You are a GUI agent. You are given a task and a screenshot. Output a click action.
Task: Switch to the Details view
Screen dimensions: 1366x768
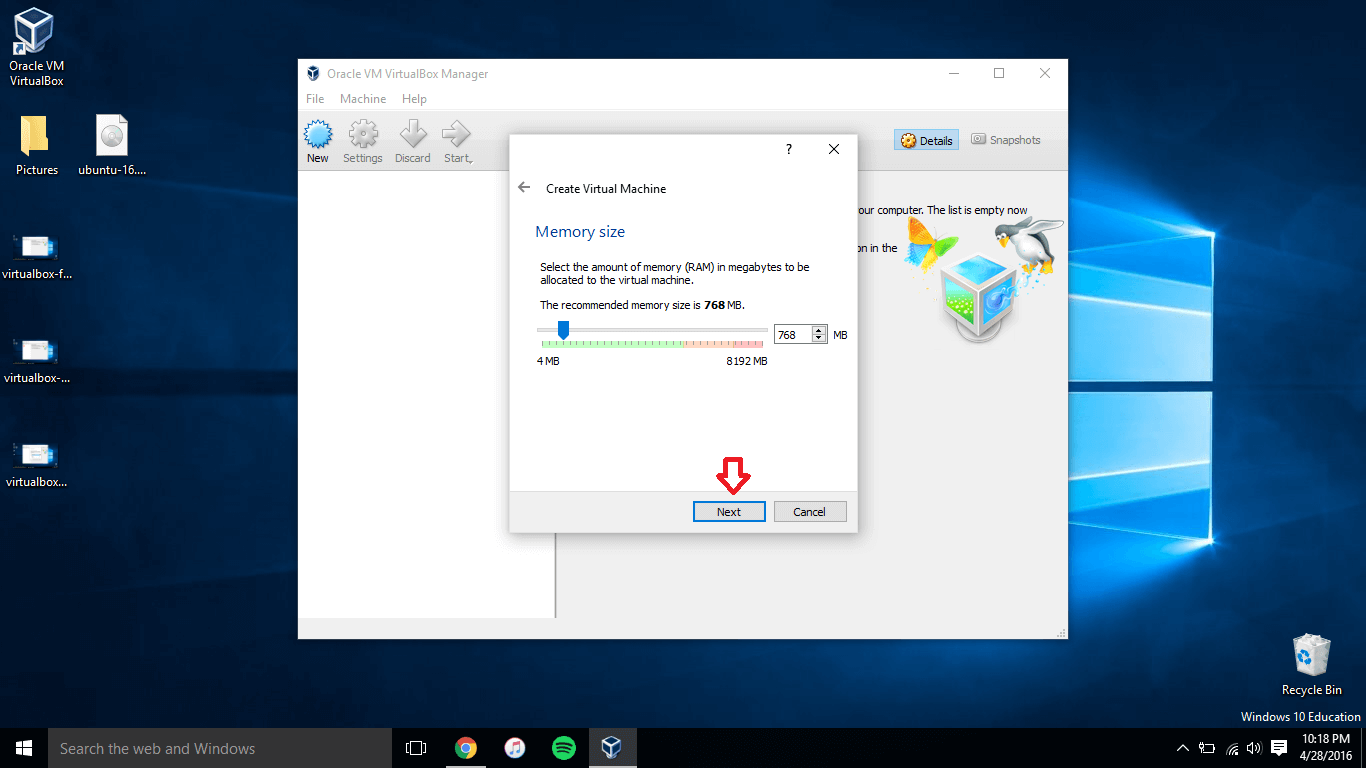tap(926, 141)
